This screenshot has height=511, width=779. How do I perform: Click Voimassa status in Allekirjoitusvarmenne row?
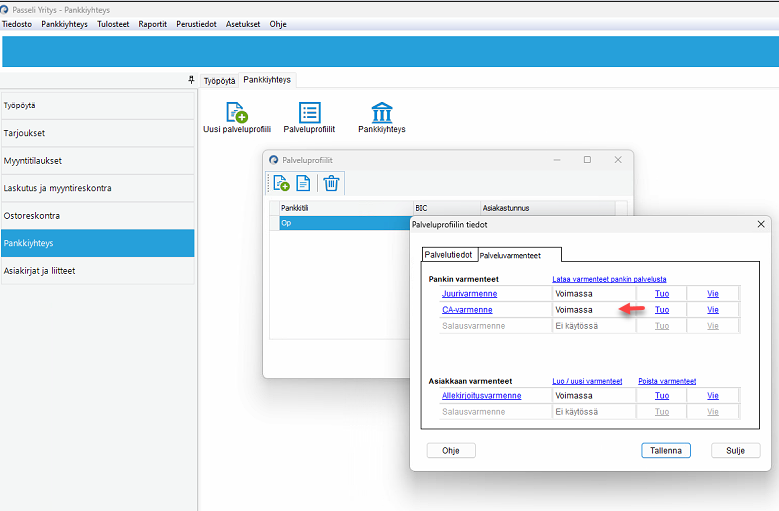[574, 395]
